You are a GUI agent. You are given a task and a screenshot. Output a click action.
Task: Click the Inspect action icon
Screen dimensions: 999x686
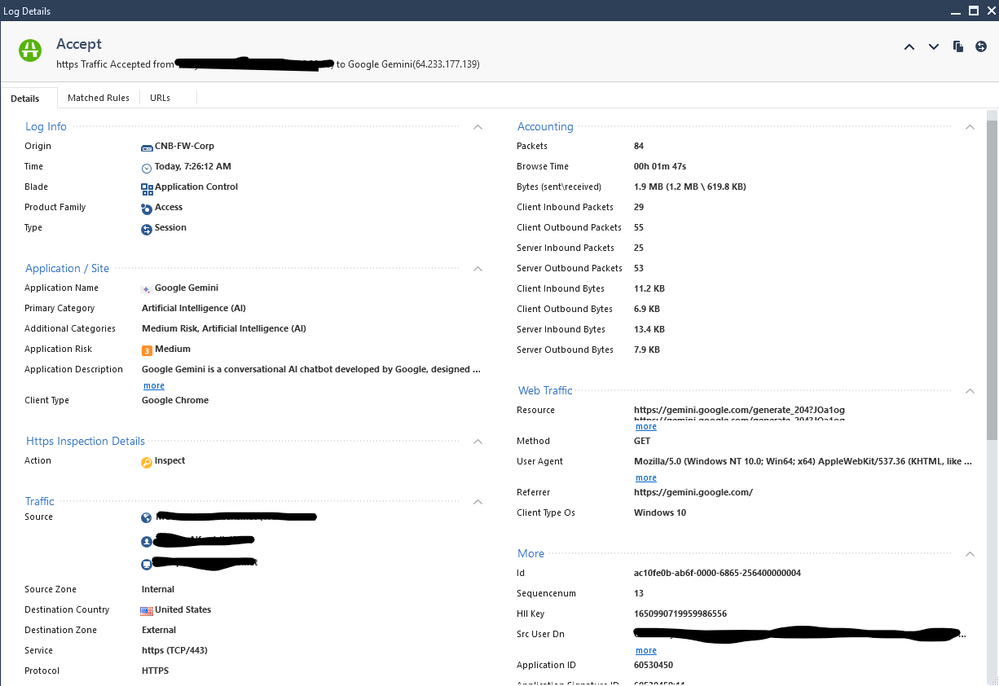click(x=147, y=462)
